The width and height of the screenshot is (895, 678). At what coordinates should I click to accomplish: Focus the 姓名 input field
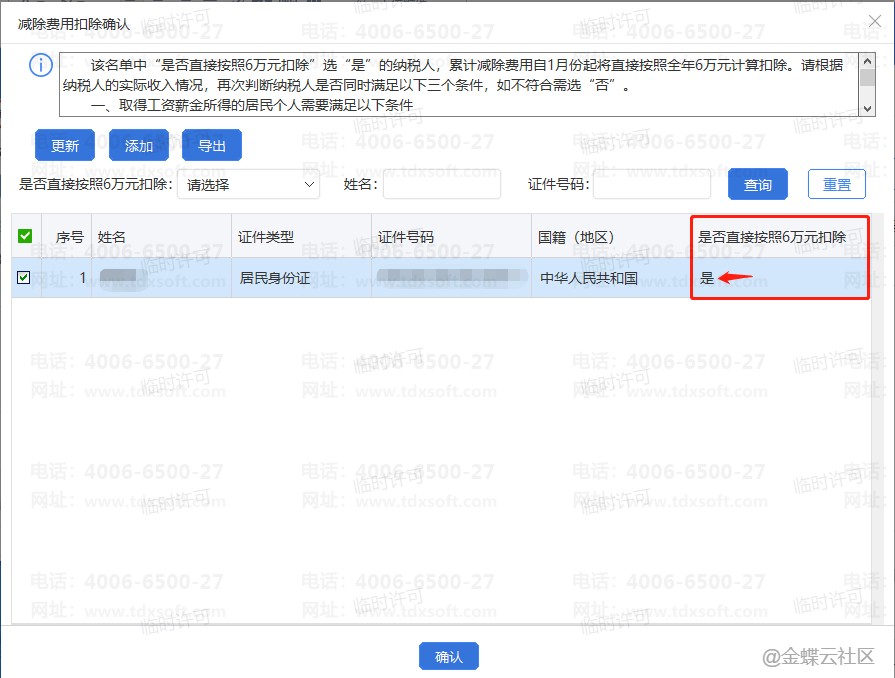(441, 184)
